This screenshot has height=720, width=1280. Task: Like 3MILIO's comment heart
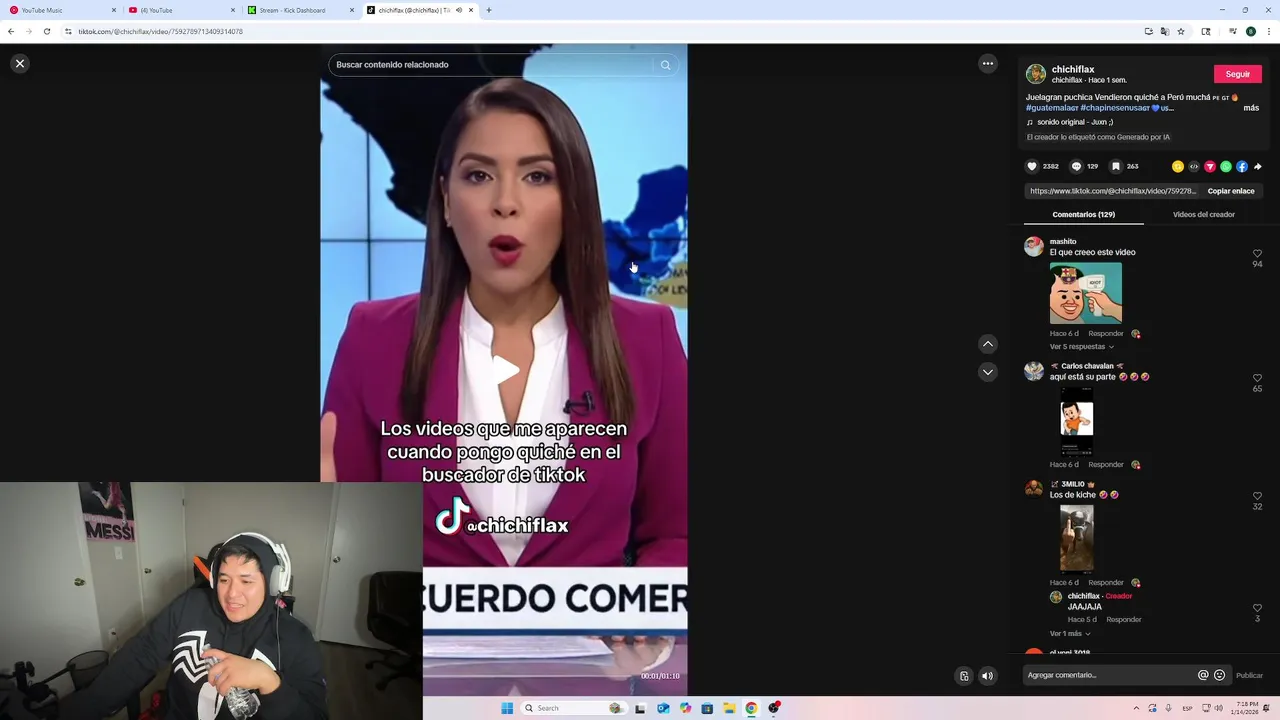tap(1257, 496)
